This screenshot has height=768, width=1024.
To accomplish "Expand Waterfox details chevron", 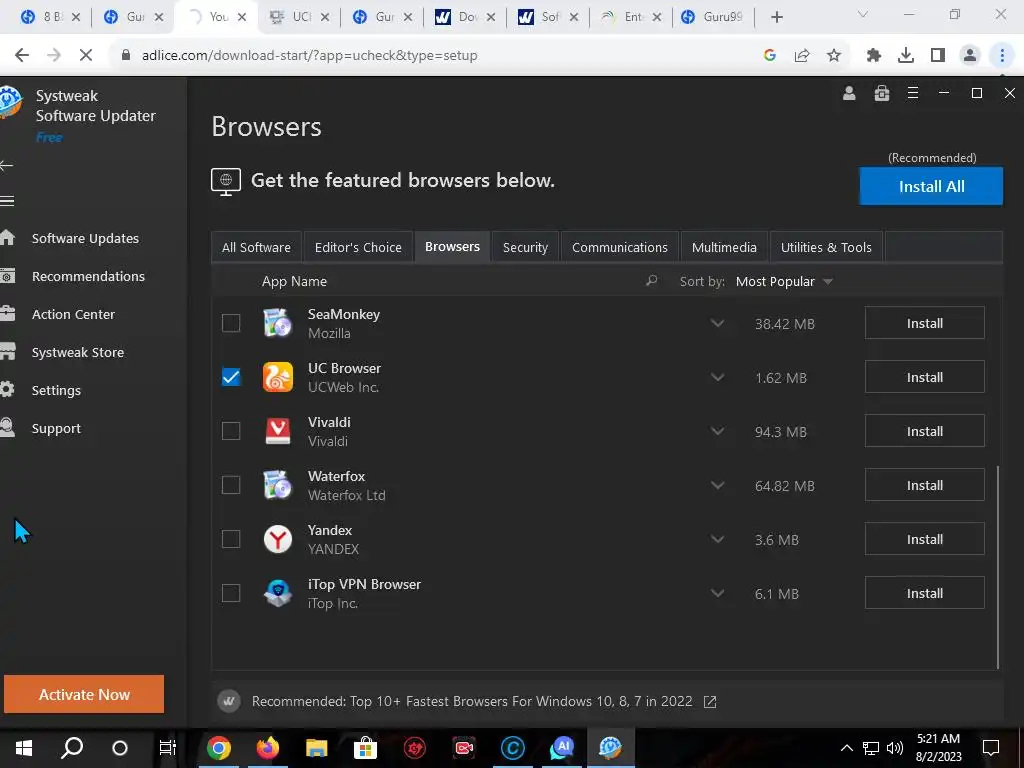I will [x=717, y=485].
